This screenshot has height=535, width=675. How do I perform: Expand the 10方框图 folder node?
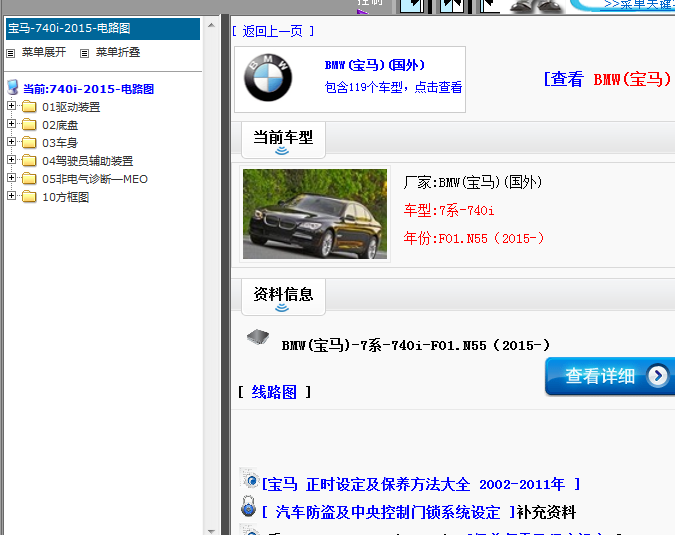click(12, 196)
